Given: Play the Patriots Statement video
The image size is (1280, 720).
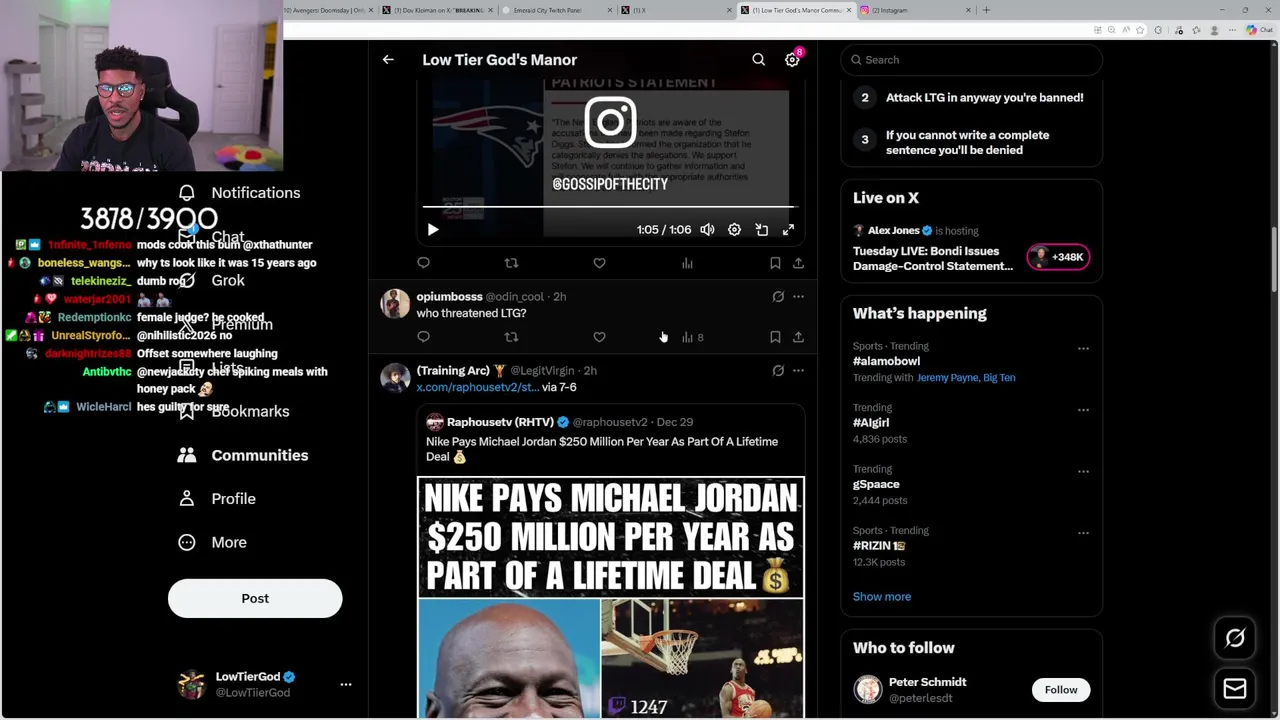Looking at the screenshot, I should 433,230.
